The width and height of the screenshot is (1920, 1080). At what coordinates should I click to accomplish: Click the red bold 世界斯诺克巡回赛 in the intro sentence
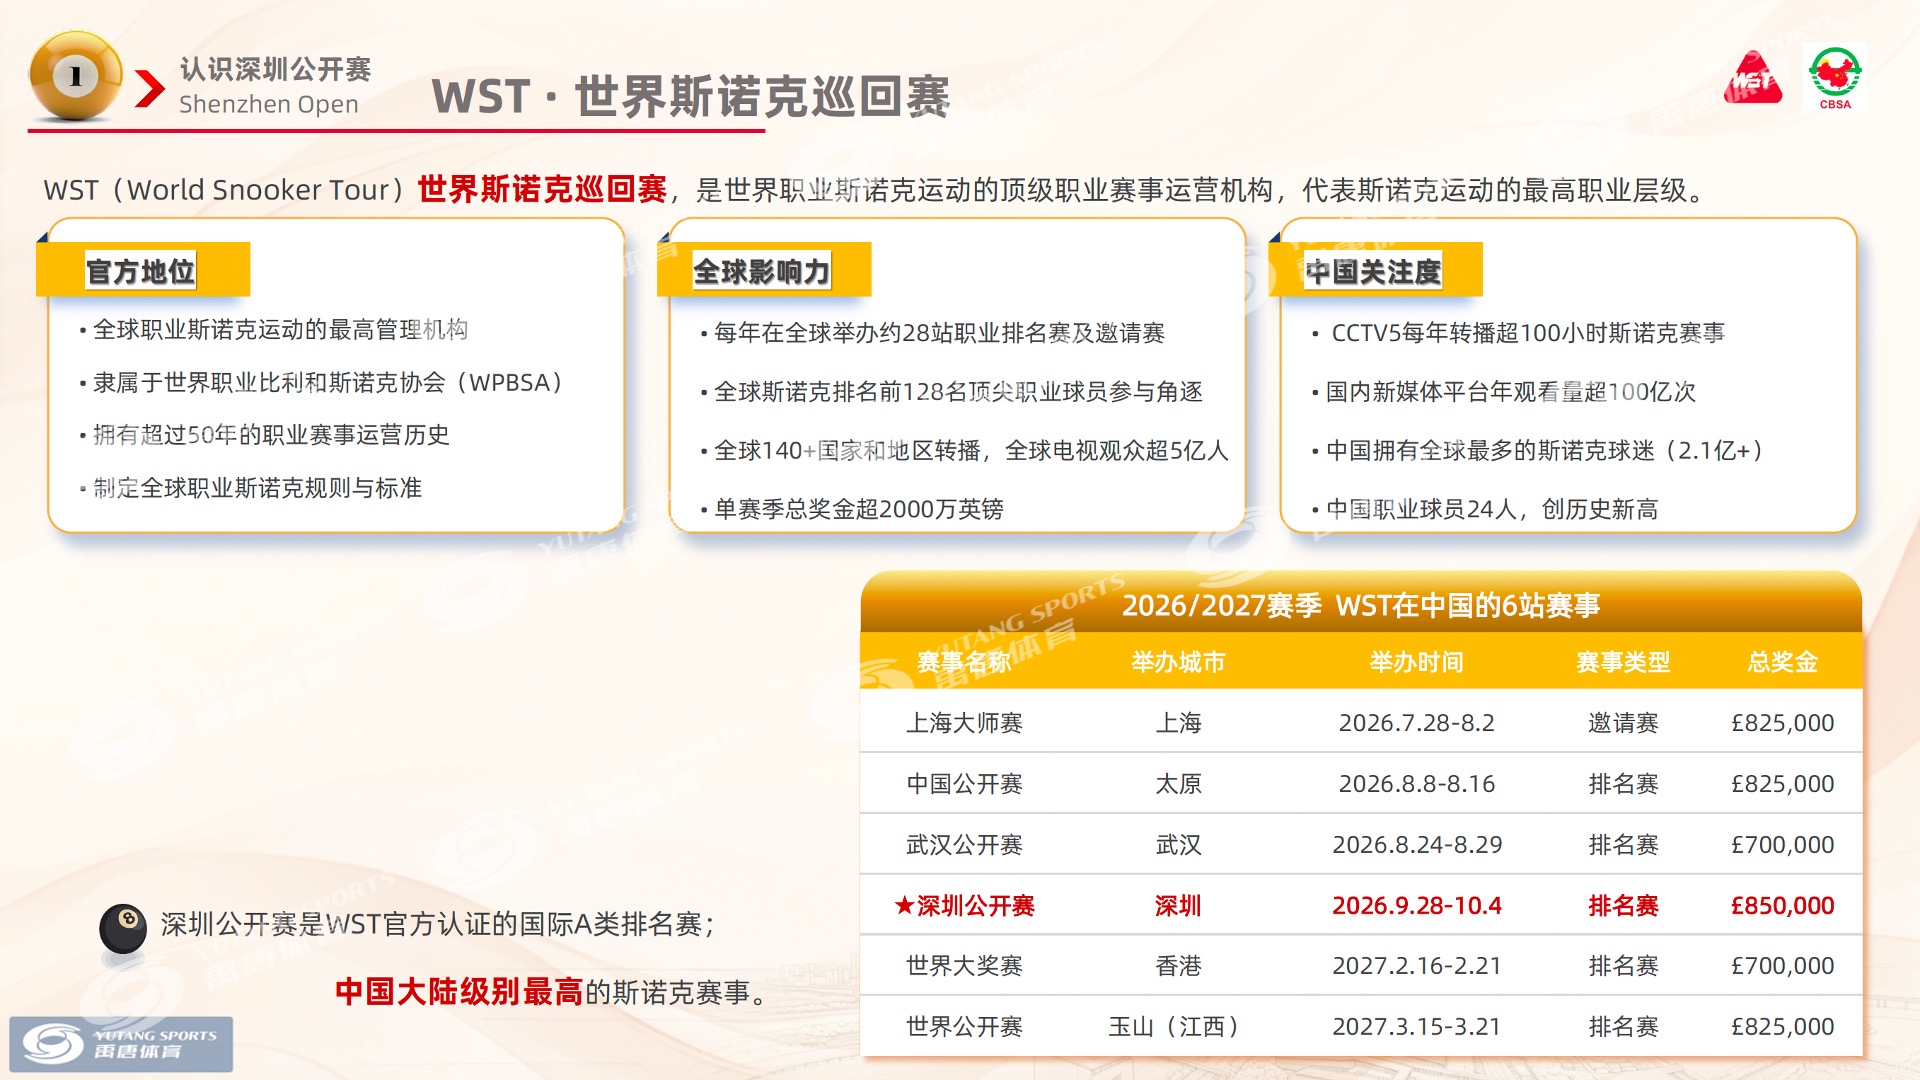pyautogui.click(x=542, y=189)
